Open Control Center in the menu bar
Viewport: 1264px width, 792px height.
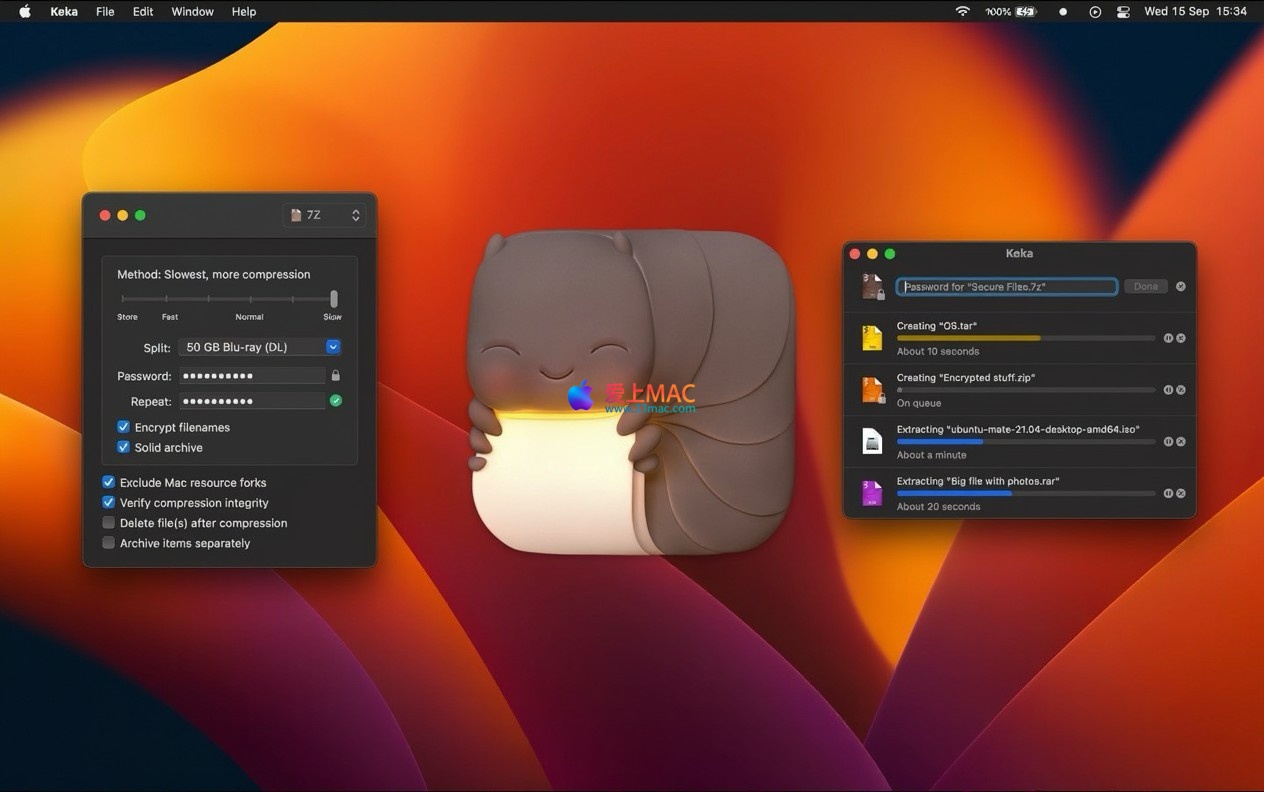1123,12
